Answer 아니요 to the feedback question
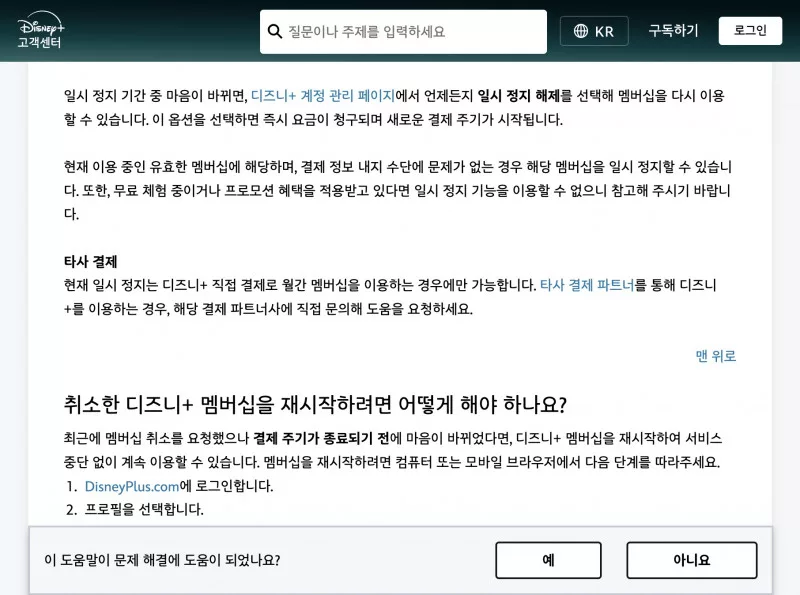The height and width of the screenshot is (595, 800). [x=691, y=560]
